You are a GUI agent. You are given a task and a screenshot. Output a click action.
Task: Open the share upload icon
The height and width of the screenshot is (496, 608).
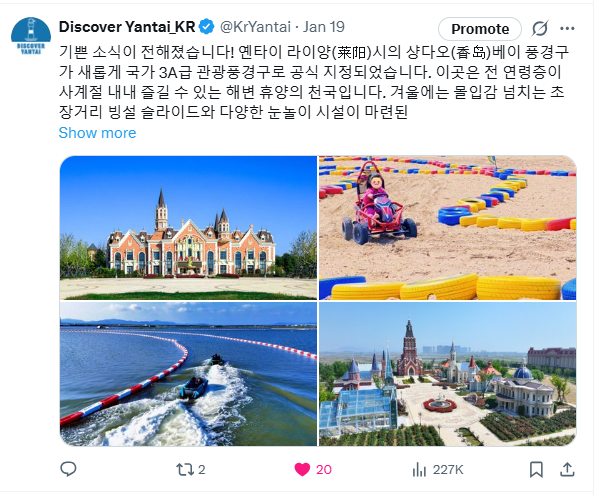click(x=567, y=469)
